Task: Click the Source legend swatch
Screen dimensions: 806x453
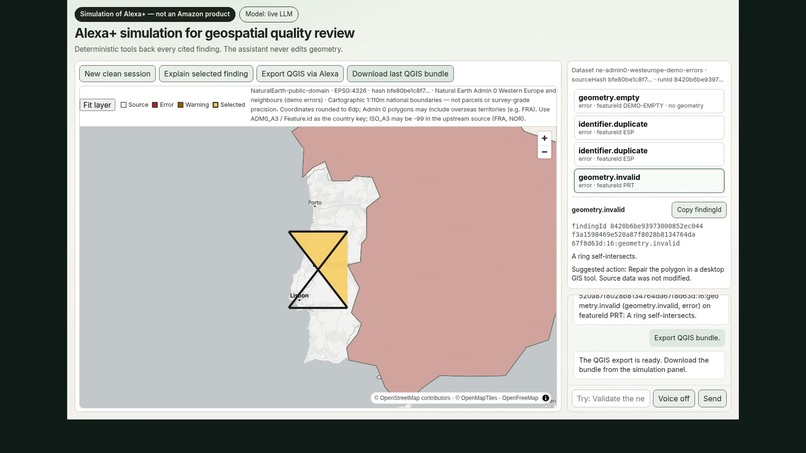Action: pos(123,105)
